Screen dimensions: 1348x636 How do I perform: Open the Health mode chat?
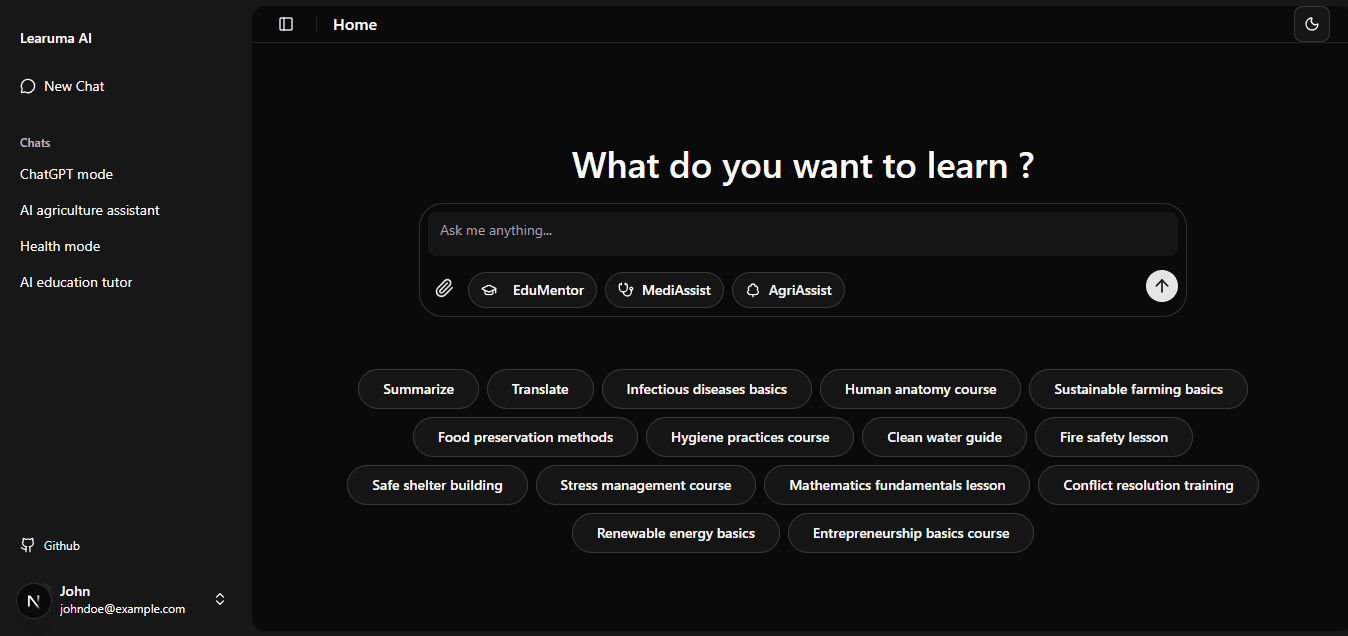click(x=60, y=246)
